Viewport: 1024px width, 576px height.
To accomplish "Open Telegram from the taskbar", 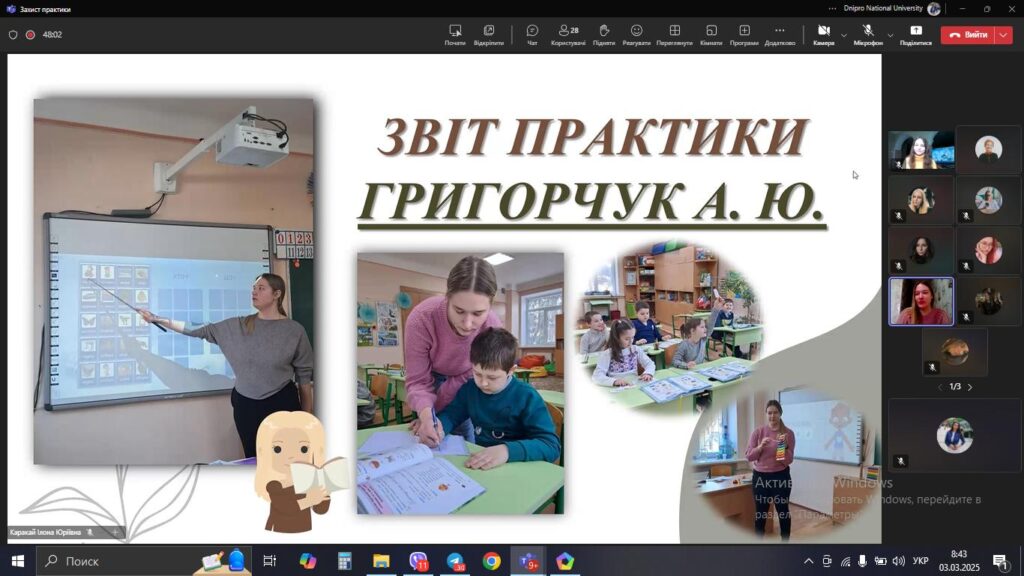I will click(x=455, y=561).
